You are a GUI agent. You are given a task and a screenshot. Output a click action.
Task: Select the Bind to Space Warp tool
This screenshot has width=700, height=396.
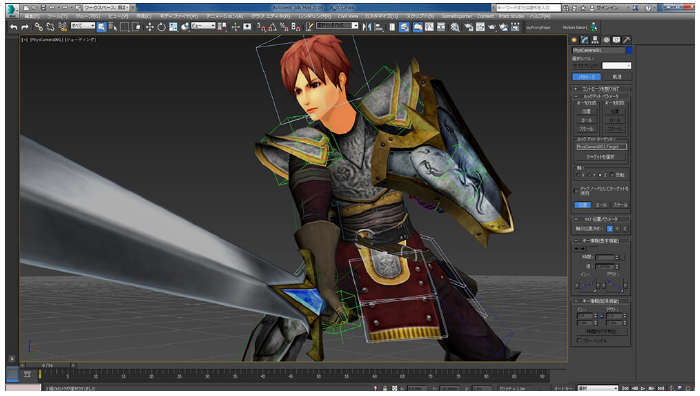[x=62, y=27]
